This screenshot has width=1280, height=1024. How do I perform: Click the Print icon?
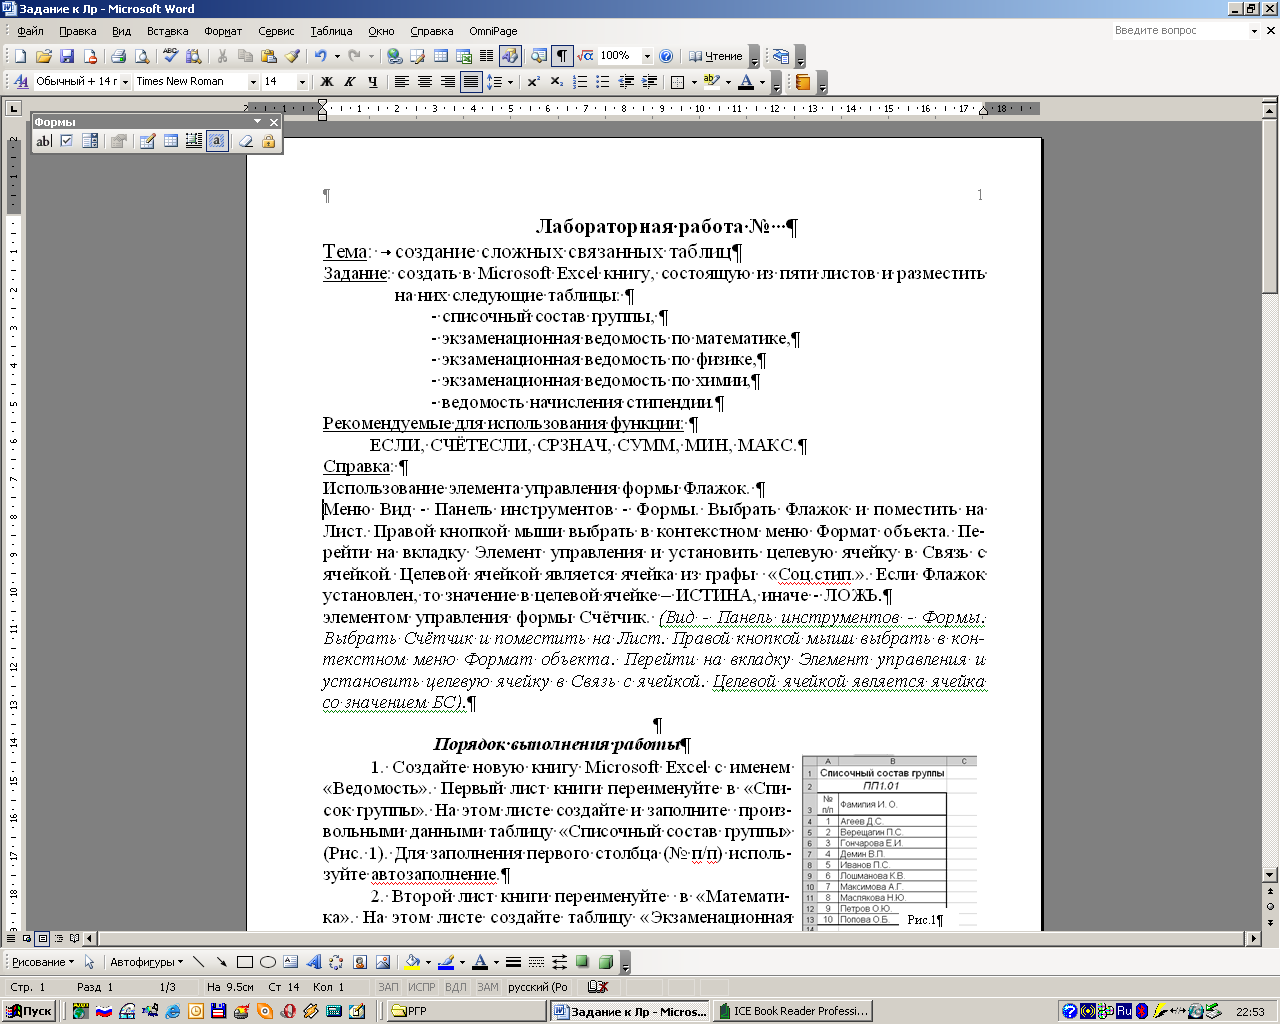(118, 57)
